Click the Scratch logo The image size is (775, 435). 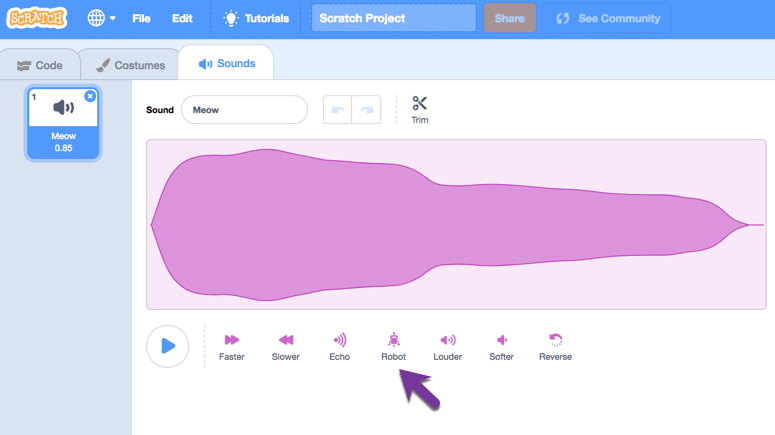tap(37, 18)
